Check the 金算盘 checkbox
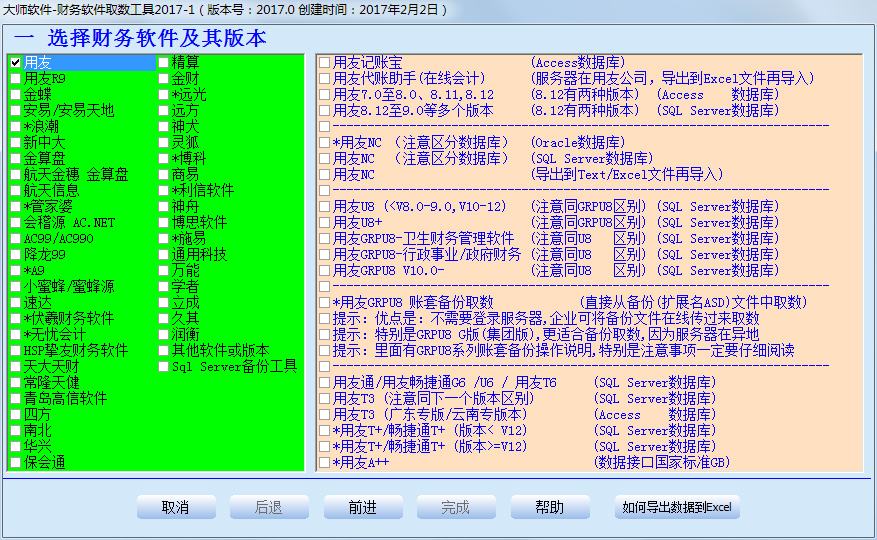The image size is (877, 540). tap(16, 159)
